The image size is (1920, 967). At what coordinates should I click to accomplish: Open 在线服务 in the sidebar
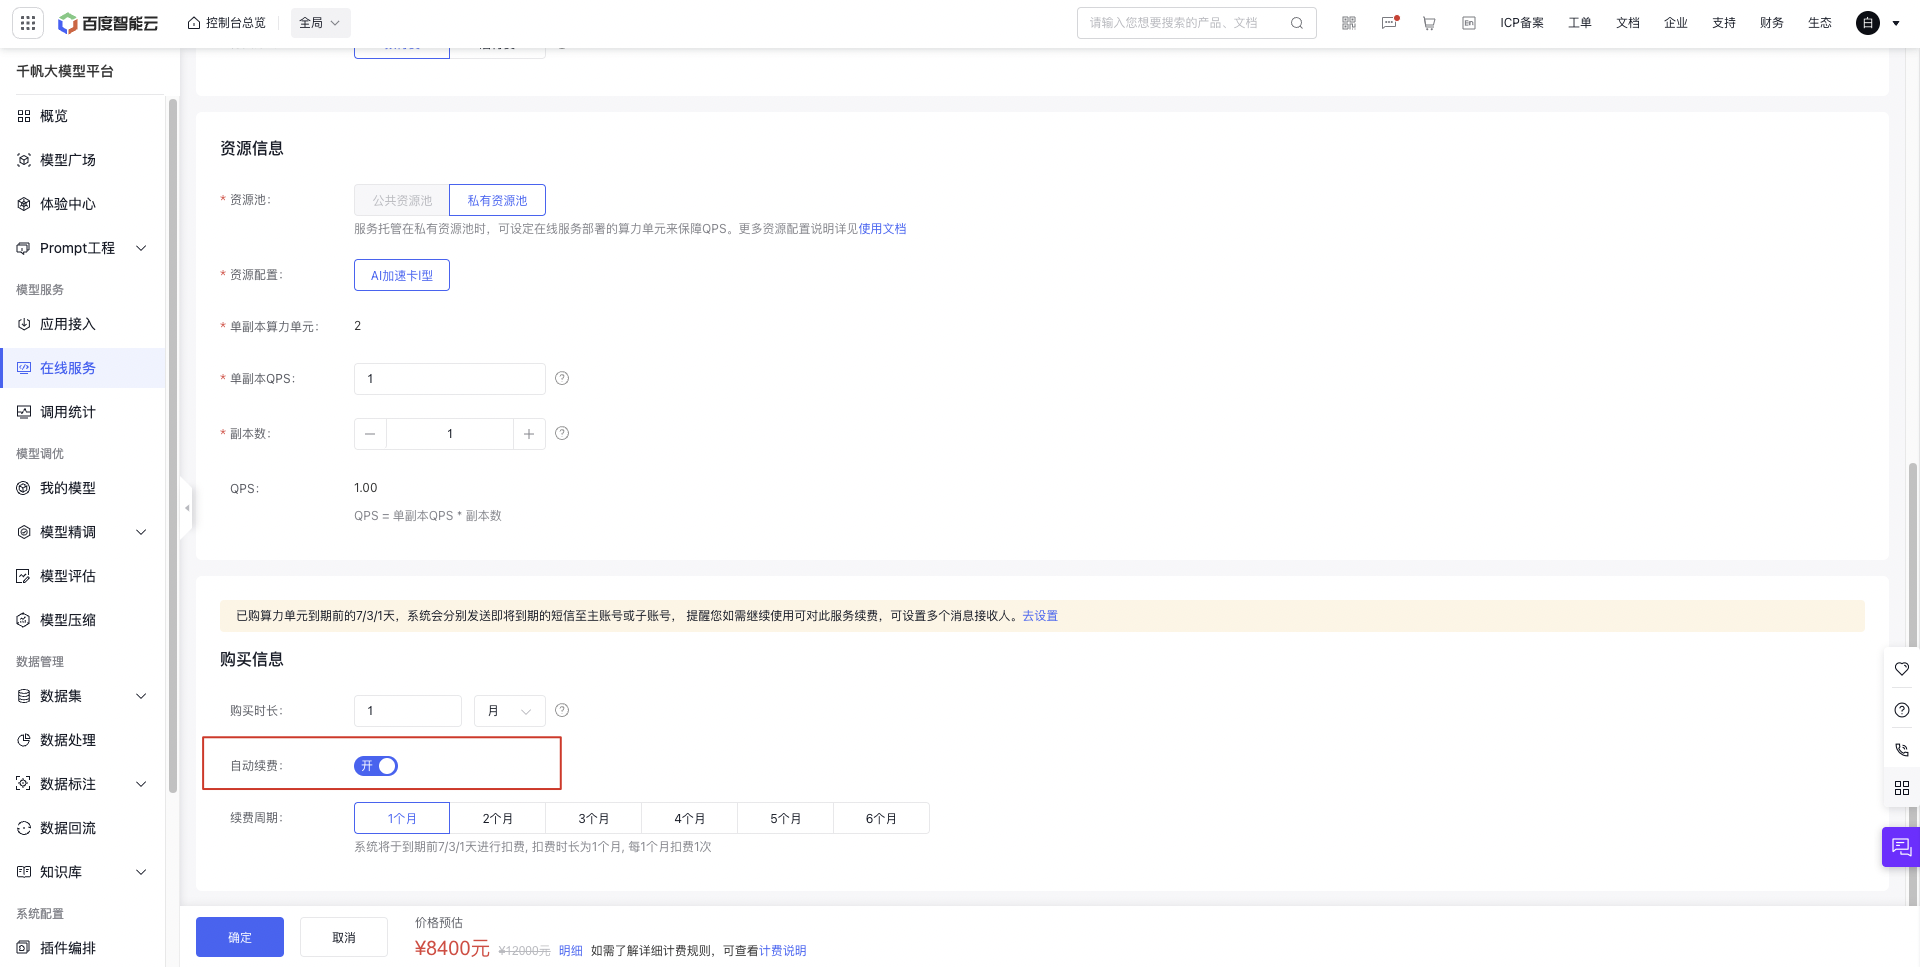(x=83, y=368)
